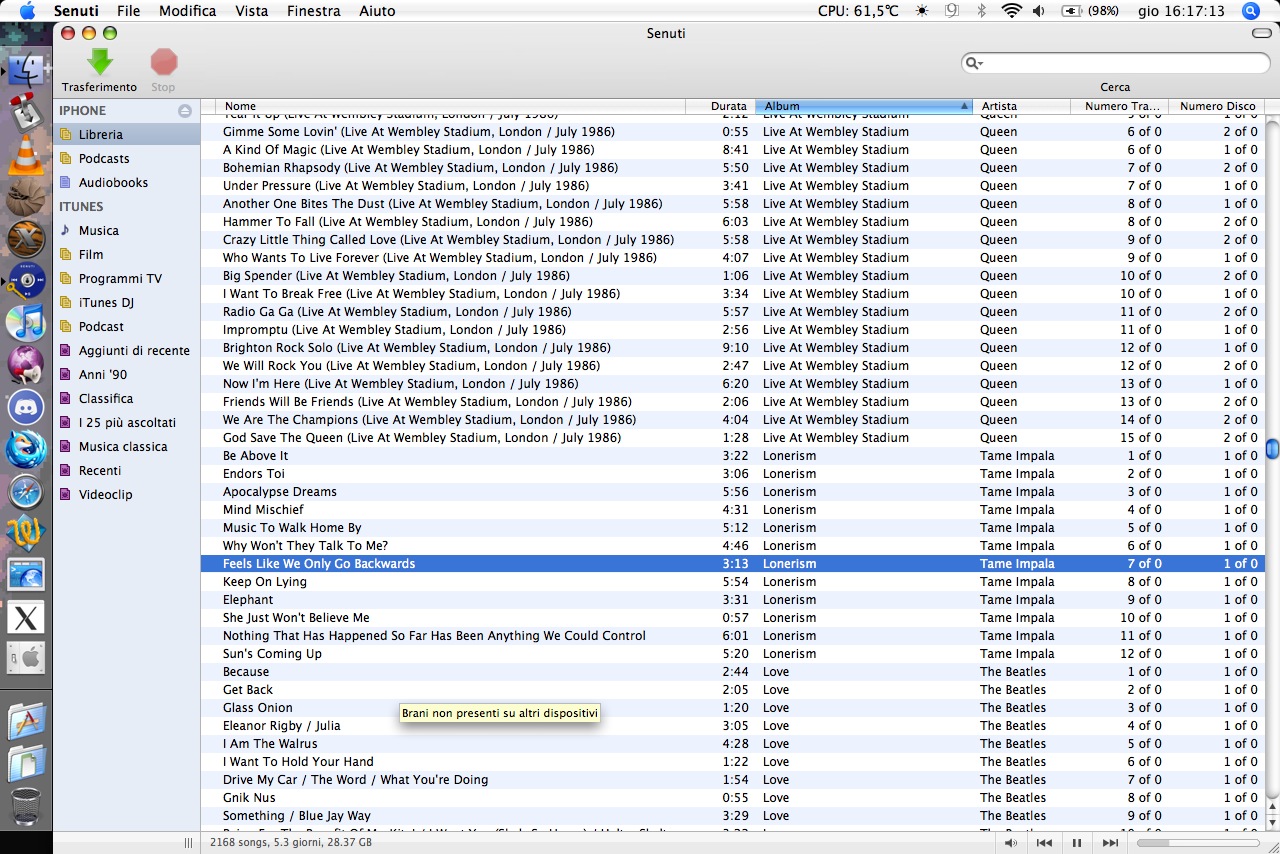
Task: Launch VLC from the Dock
Action: 26,154
